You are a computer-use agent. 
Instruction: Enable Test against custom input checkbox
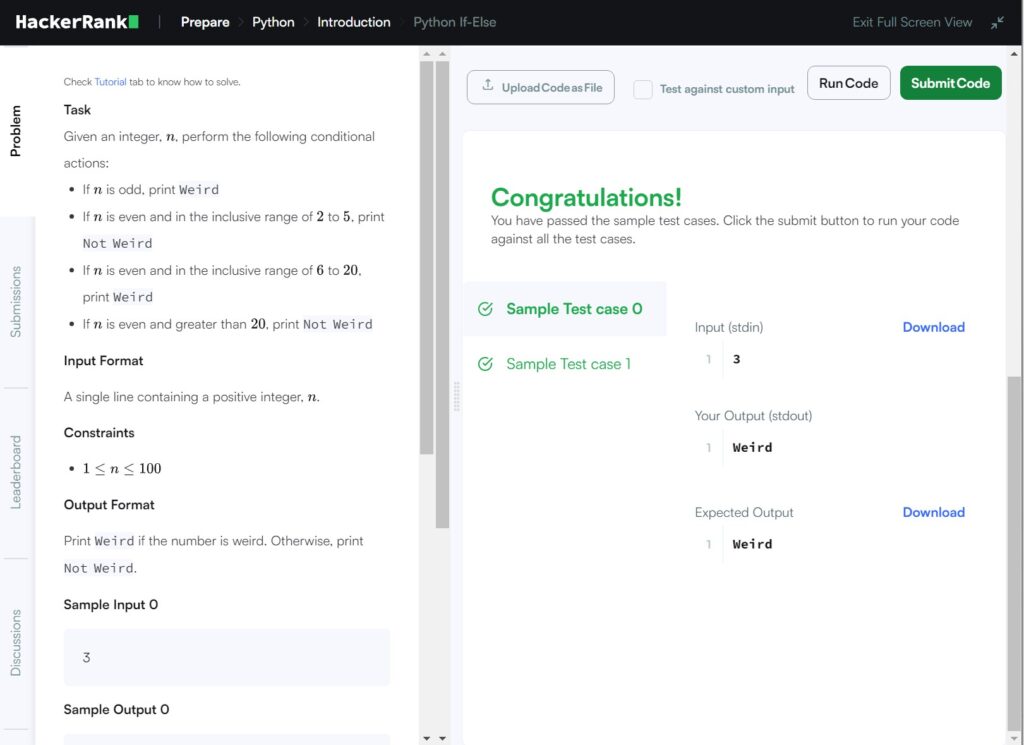point(643,89)
